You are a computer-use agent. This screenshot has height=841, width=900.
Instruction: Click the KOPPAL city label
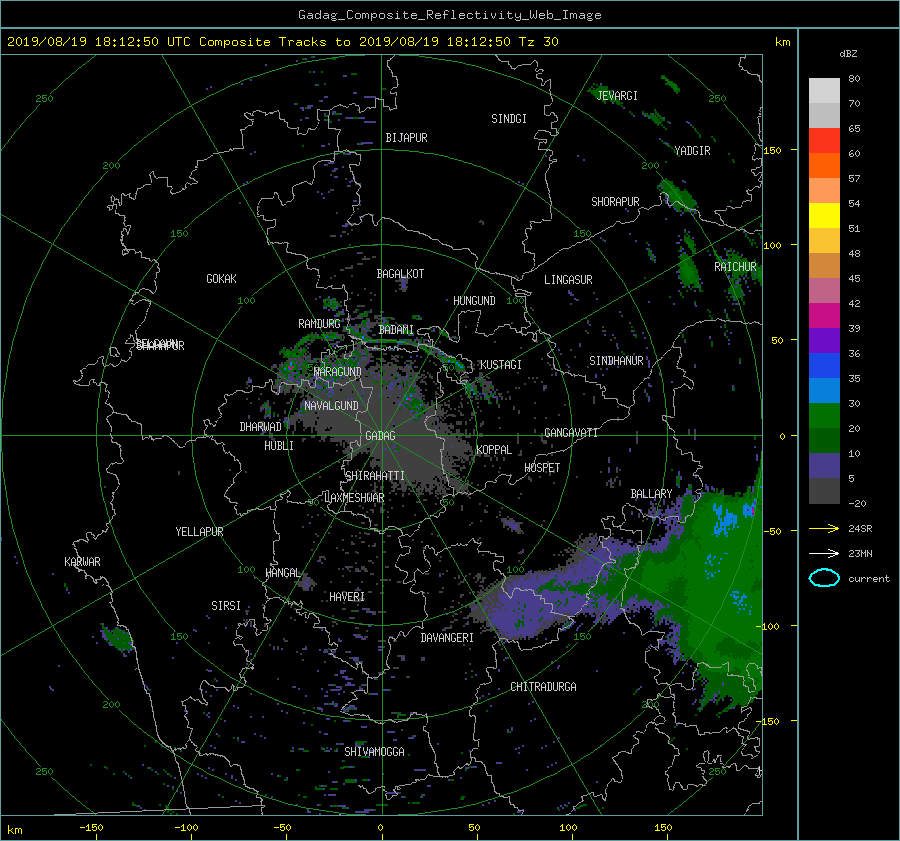[x=494, y=449]
